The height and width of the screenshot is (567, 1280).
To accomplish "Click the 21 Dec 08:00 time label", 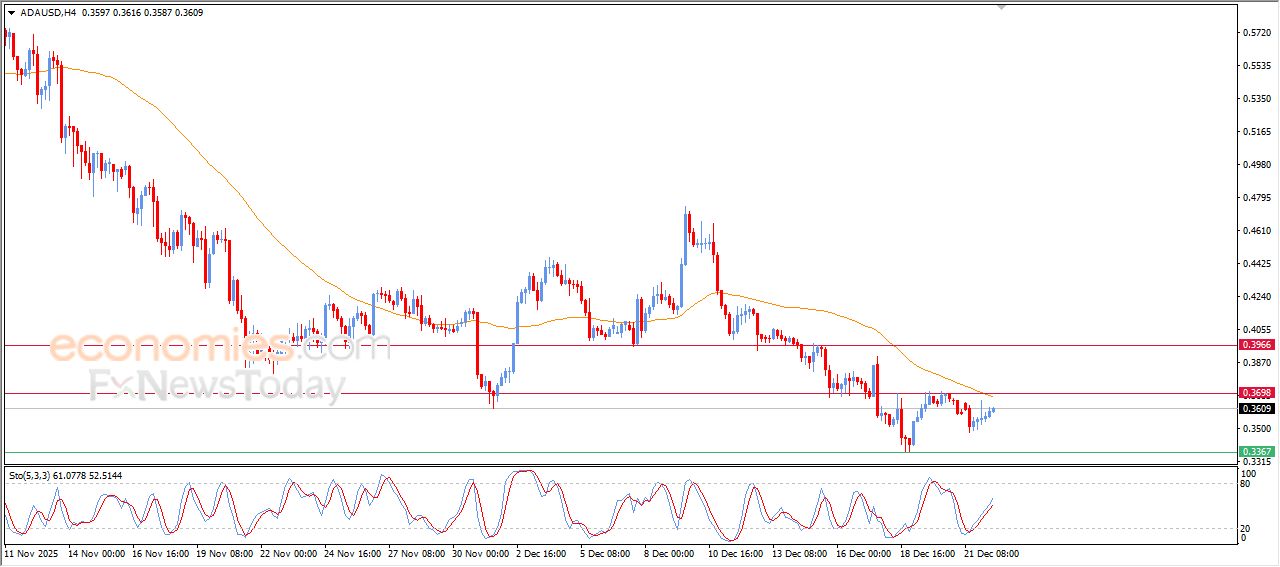I will coord(991,553).
